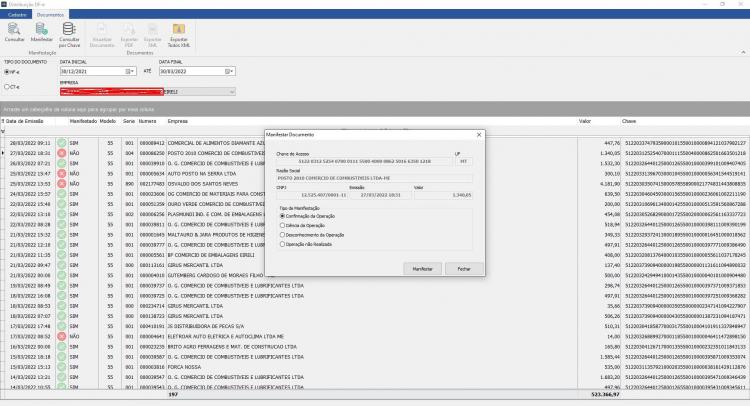Choose Desconhecimento da Operação radio option
750x406 pixels.
282,235
